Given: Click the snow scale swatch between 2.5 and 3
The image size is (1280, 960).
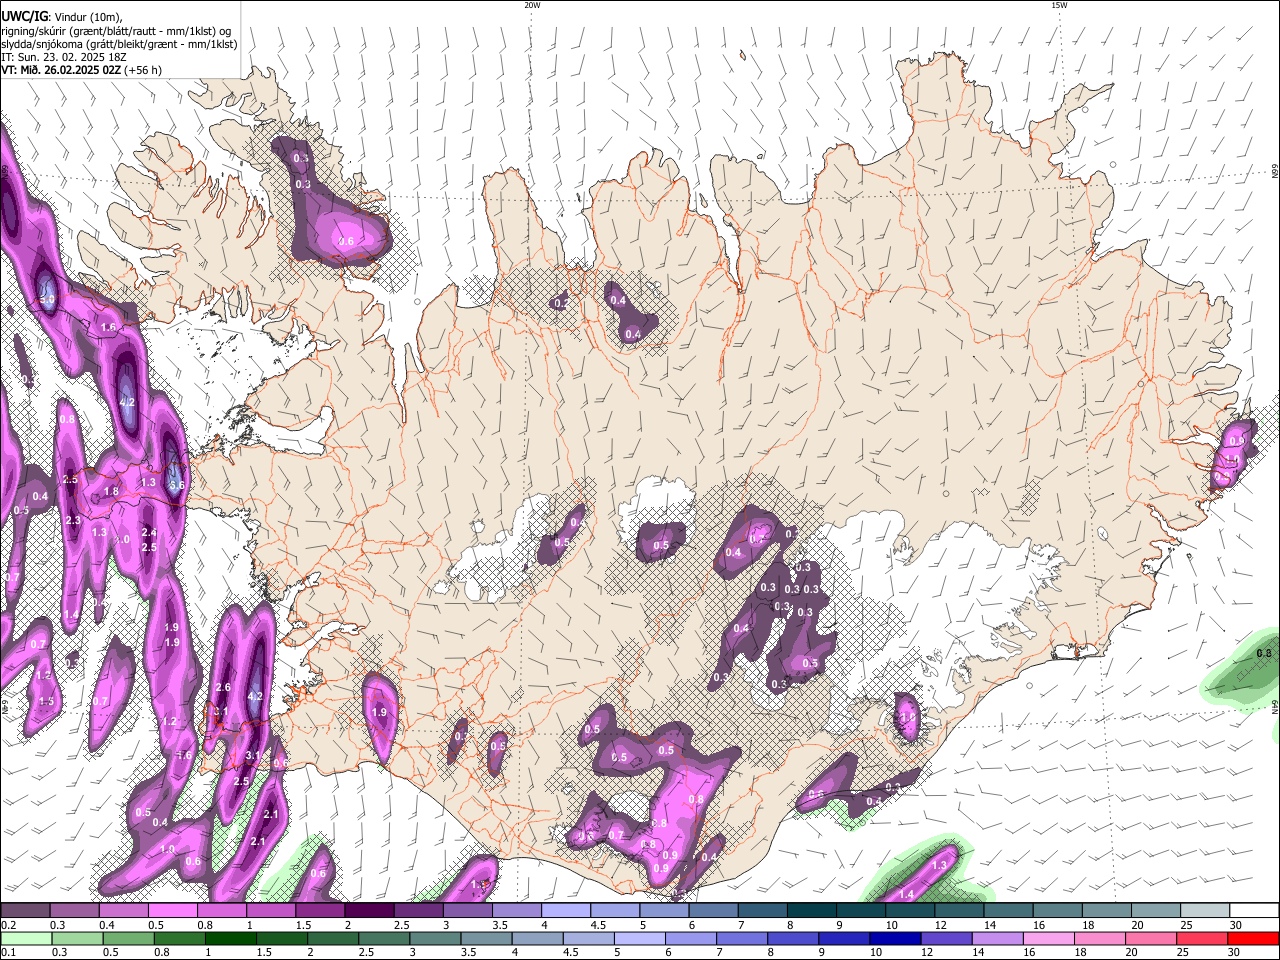Looking at the screenshot, I should coord(417,911).
